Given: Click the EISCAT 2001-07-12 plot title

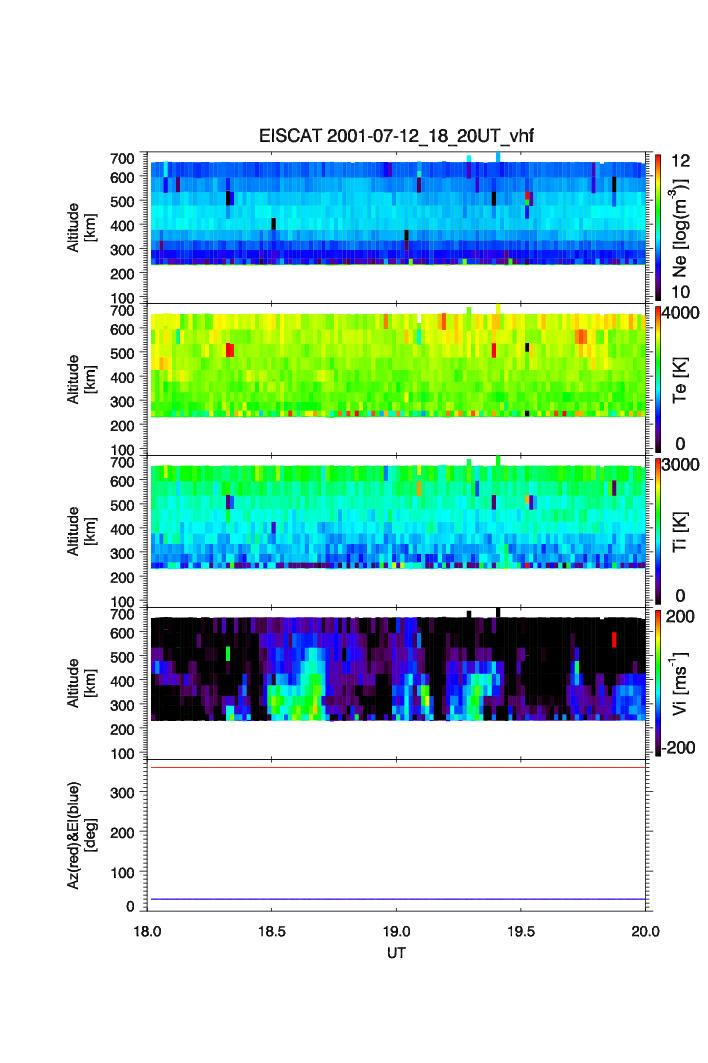Looking at the screenshot, I should [397, 136].
